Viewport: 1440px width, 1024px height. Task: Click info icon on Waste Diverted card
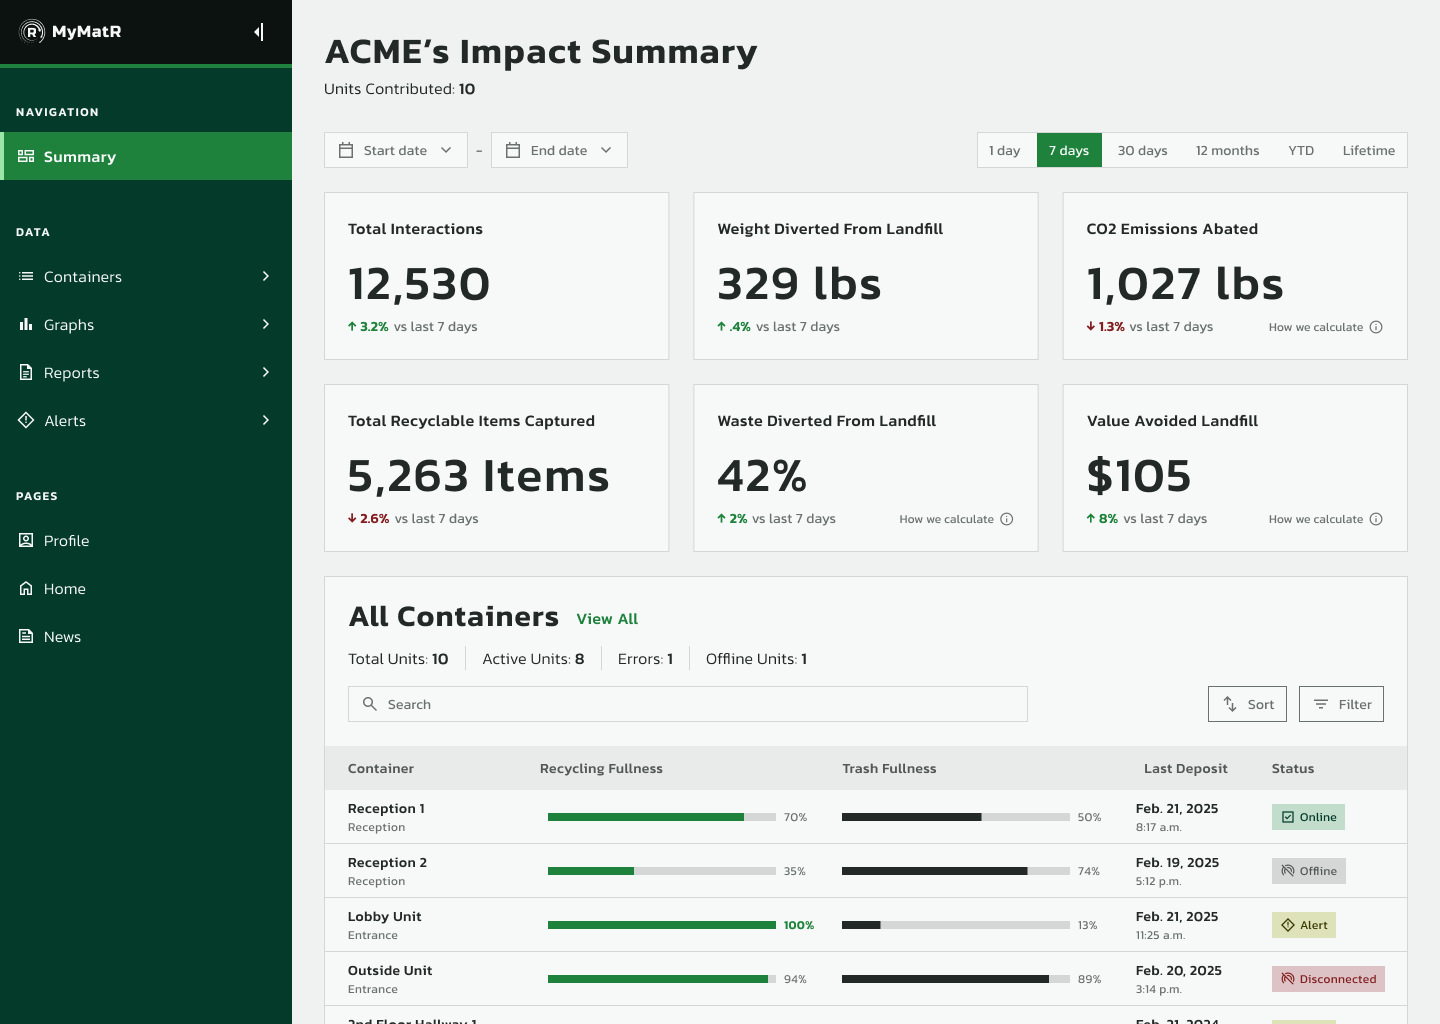[1007, 519]
